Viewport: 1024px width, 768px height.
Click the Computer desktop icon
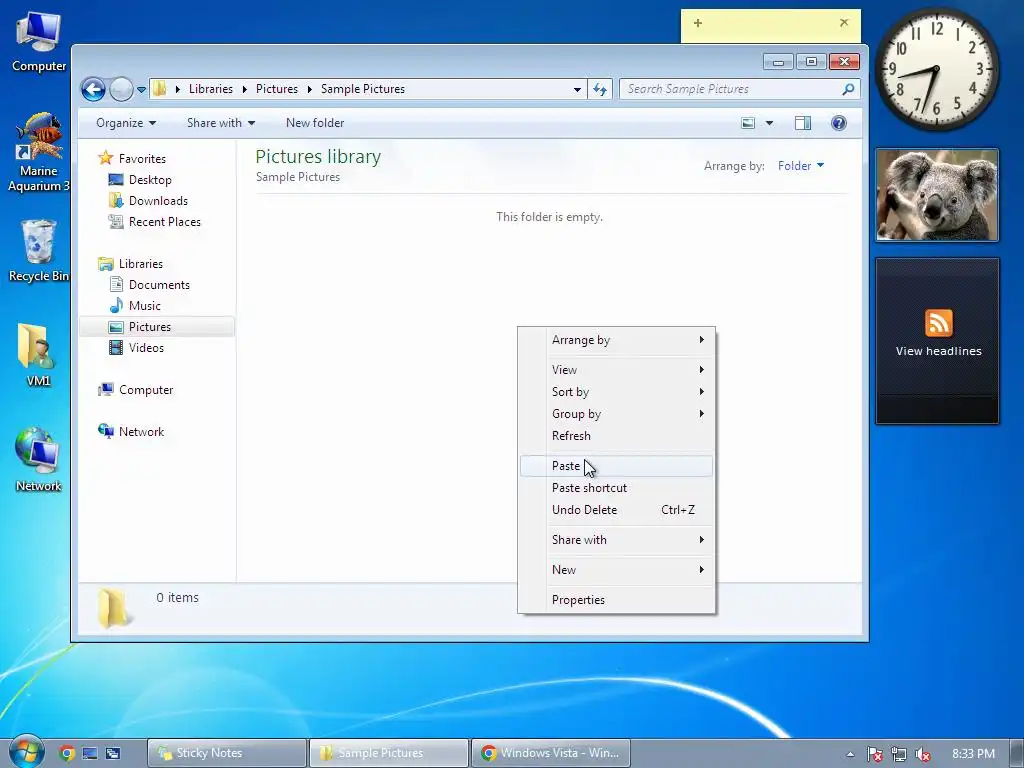(39, 42)
